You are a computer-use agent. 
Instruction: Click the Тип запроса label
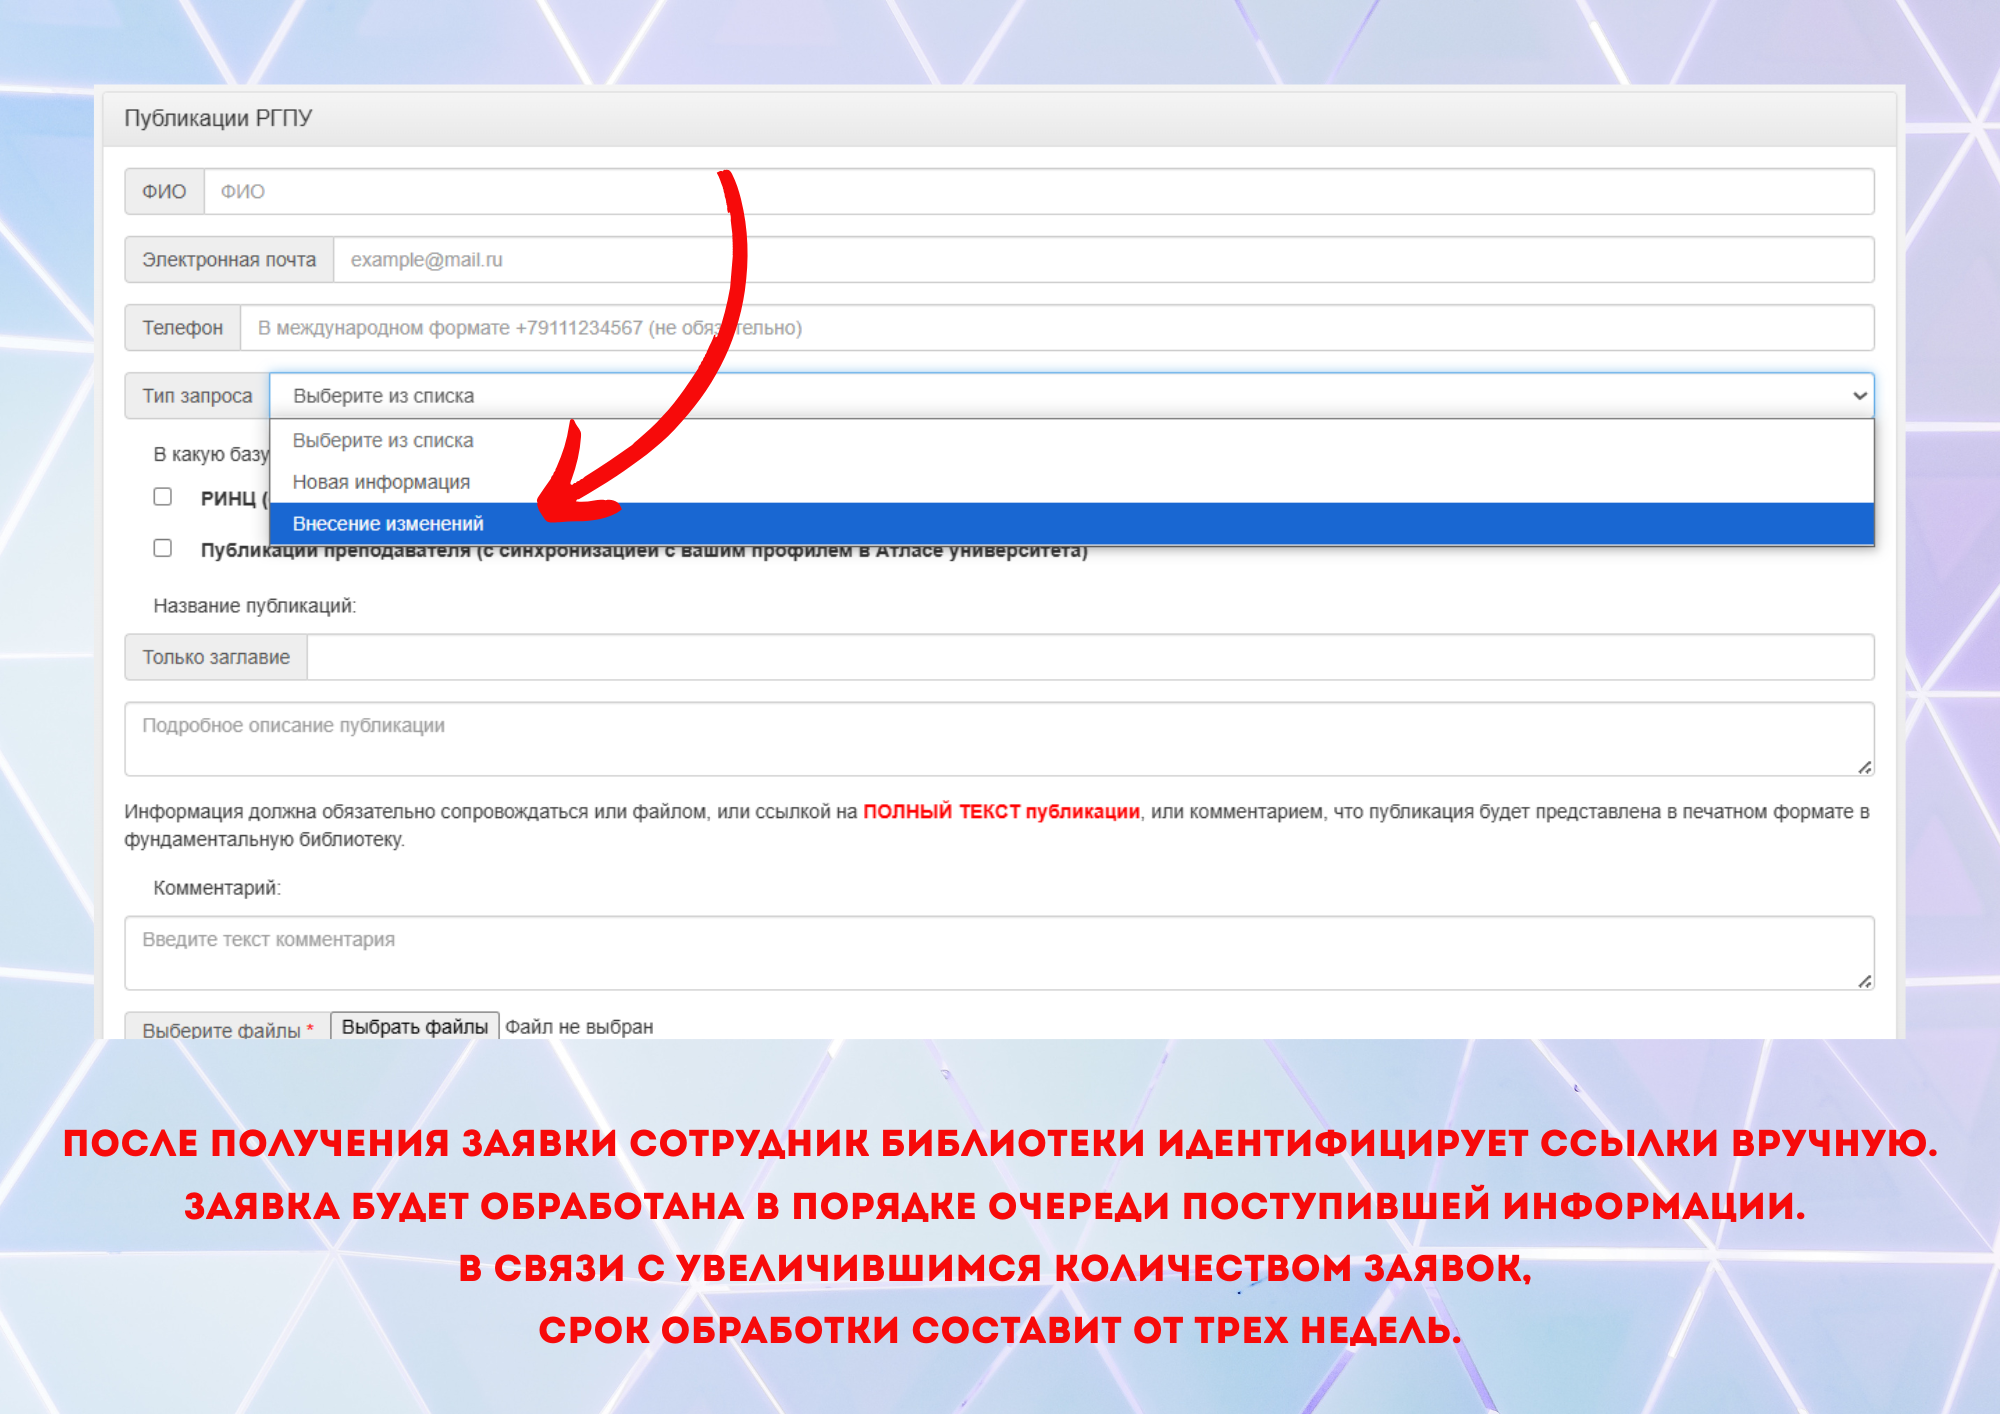click(197, 396)
